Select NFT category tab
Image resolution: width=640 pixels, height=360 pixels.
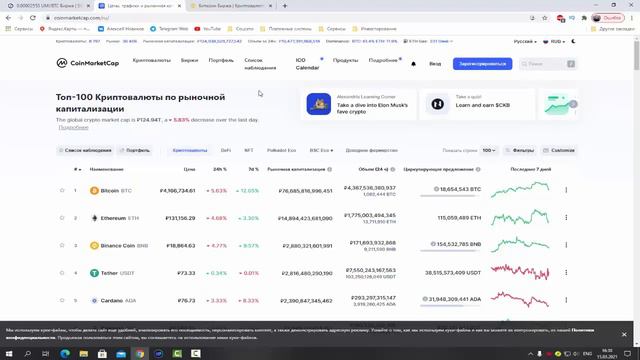click(249, 150)
